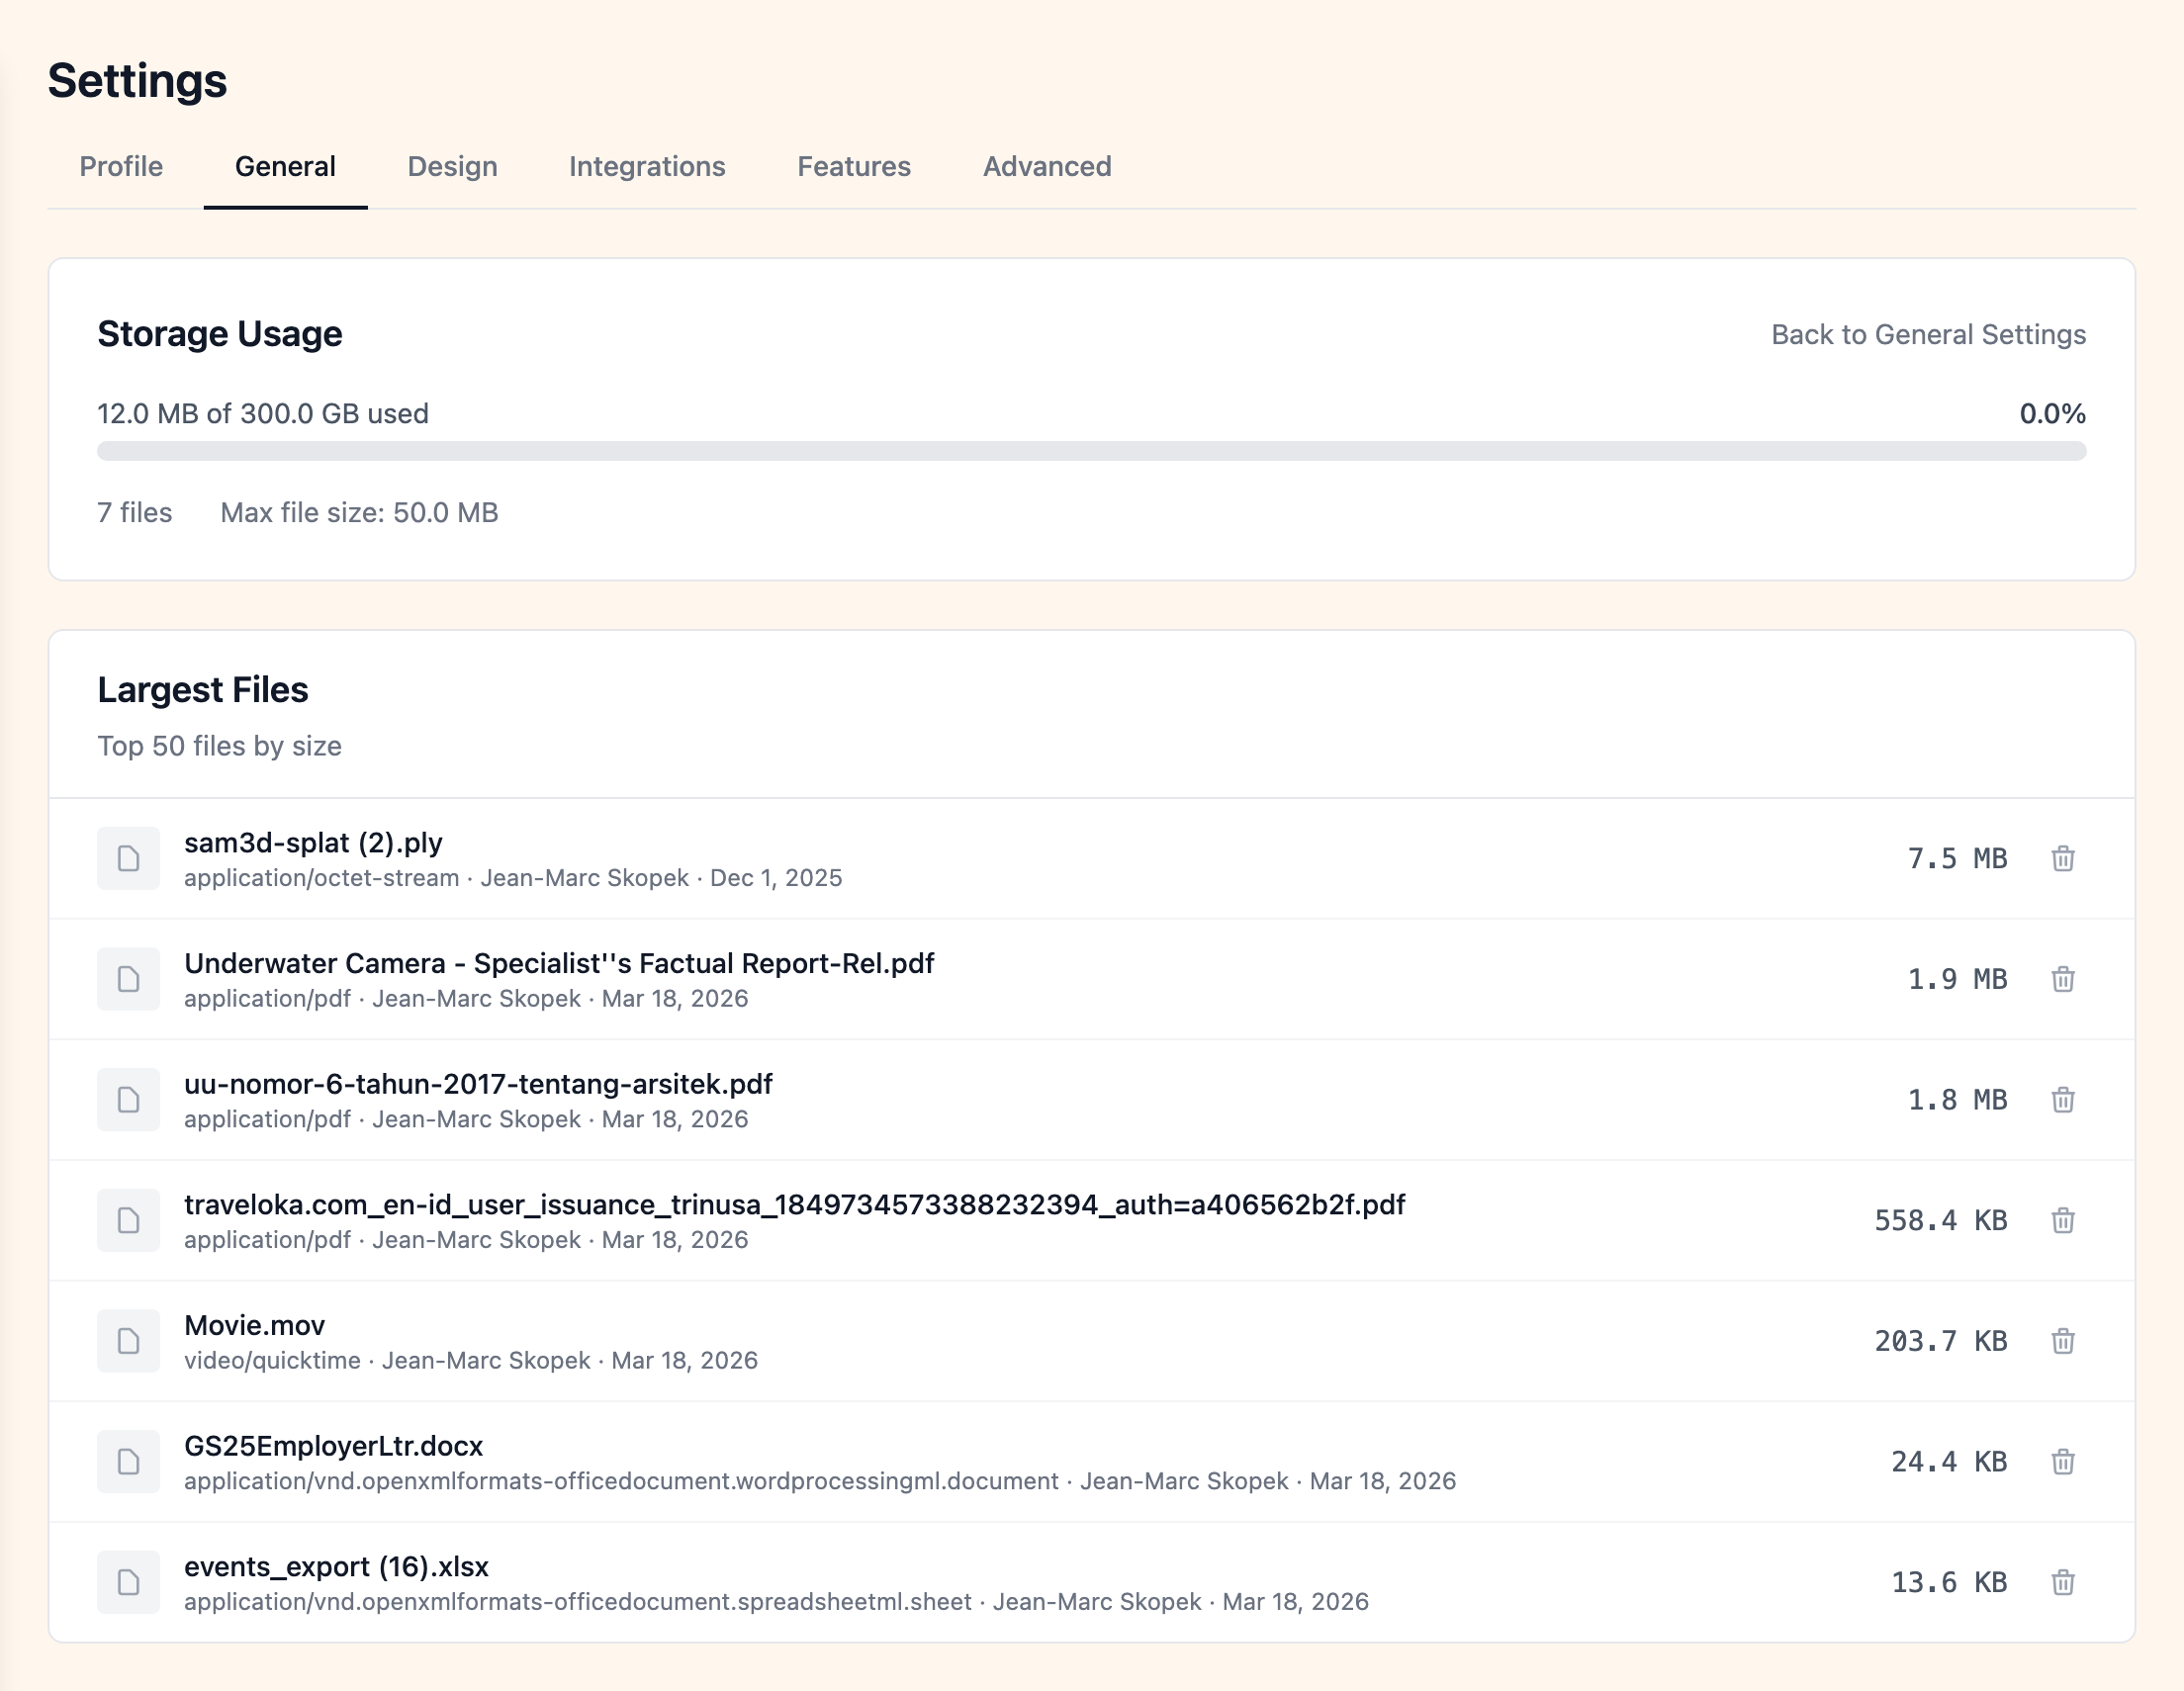
Task: Click the Storage Usage heading
Action: [x=219, y=333]
